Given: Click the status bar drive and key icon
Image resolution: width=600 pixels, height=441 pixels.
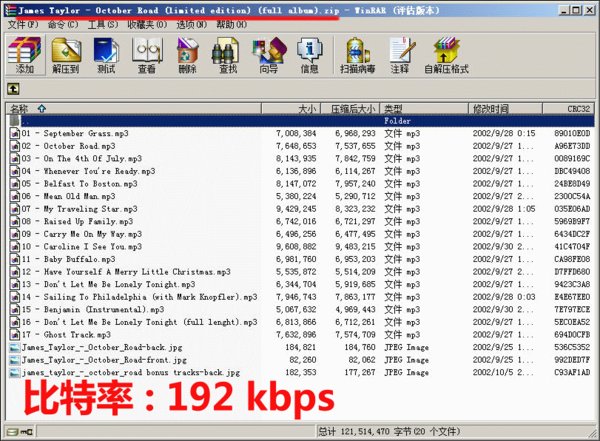Looking at the screenshot, I should click(20, 432).
